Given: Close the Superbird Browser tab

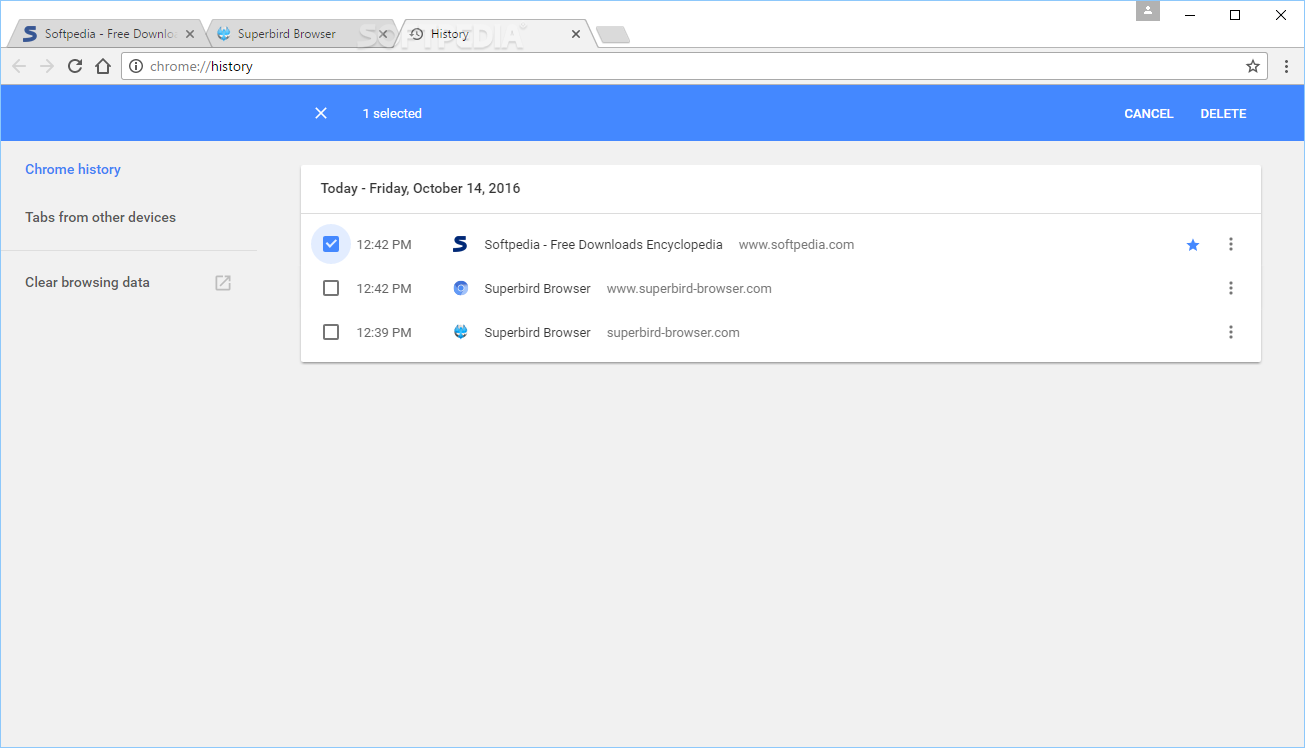Looking at the screenshot, I should pyautogui.click(x=382, y=34).
